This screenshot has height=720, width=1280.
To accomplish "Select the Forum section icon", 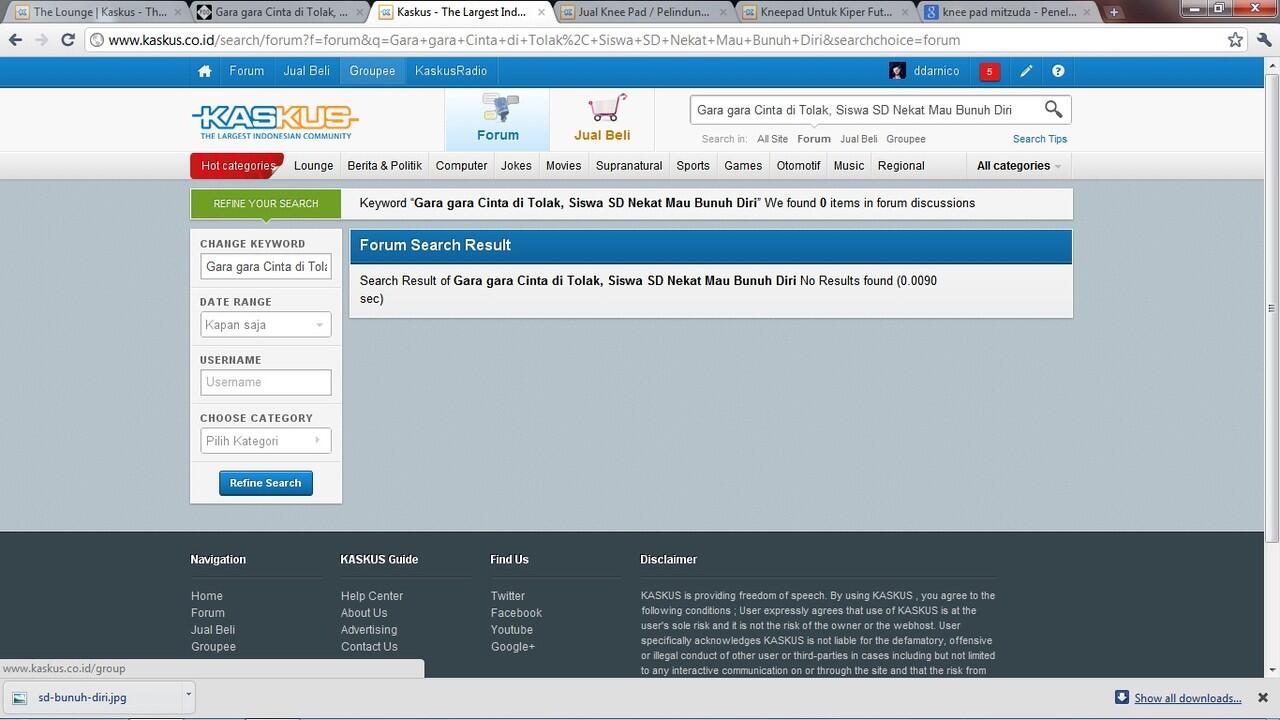I will click(497, 118).
